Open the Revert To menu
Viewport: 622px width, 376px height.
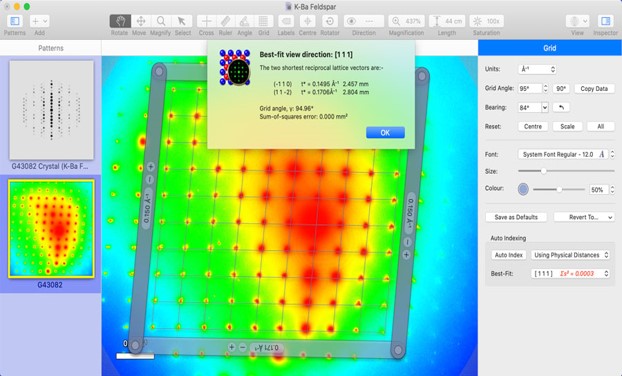tap(584, 217)
